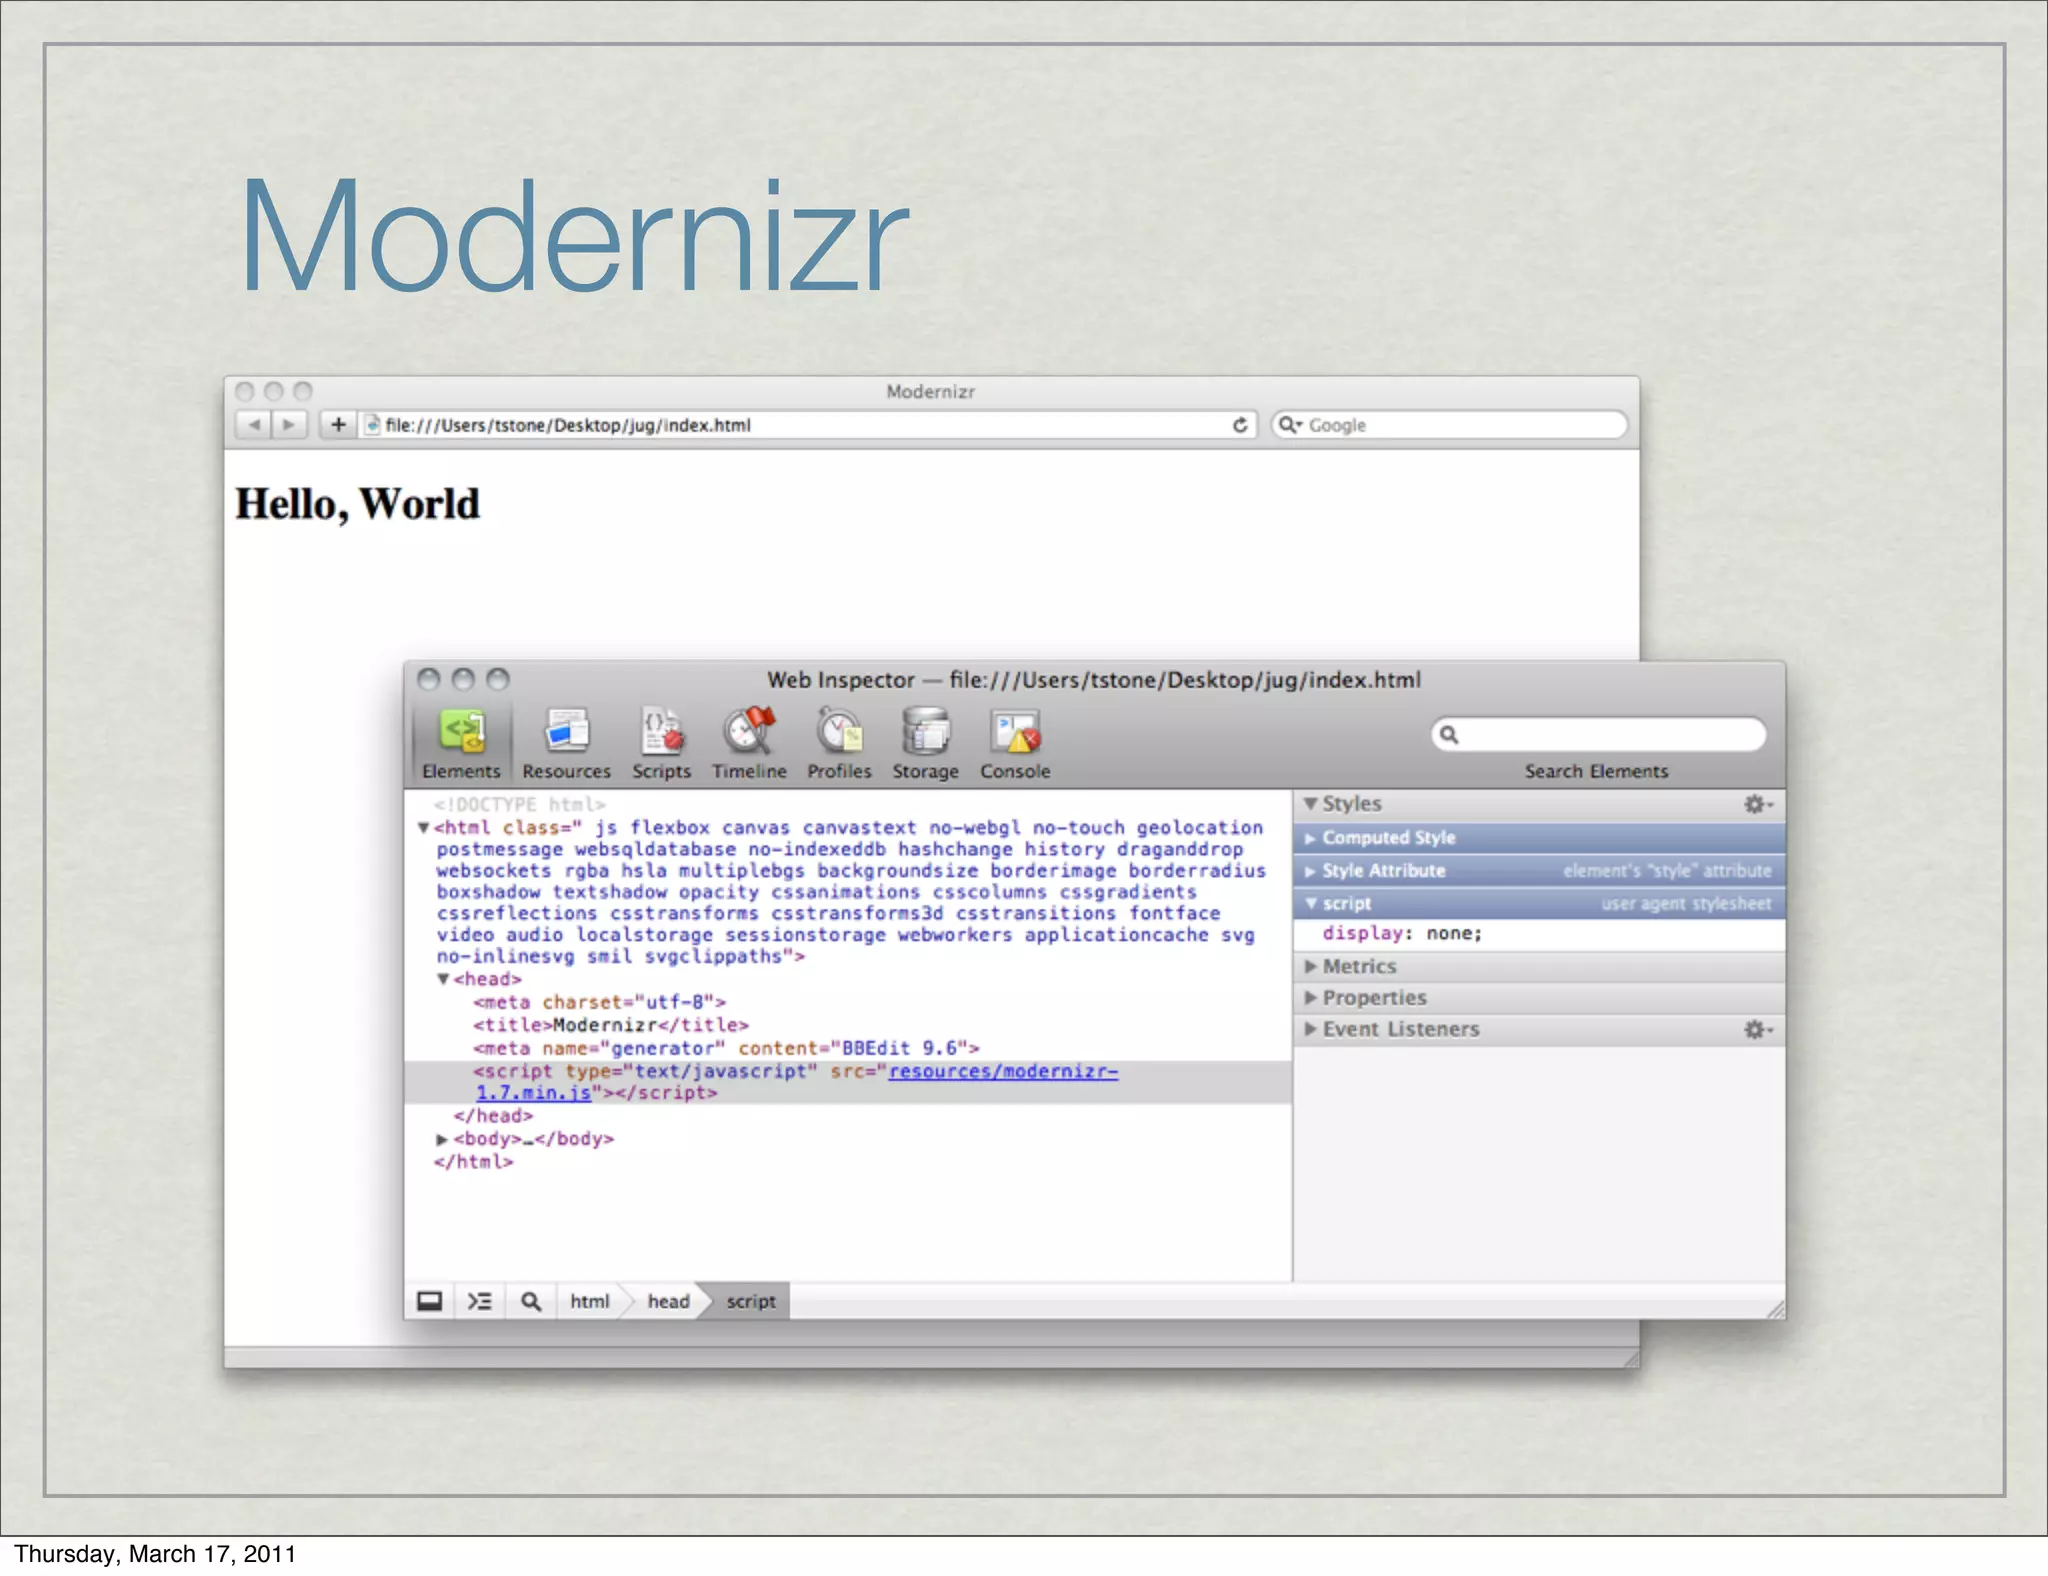Open the Profiles panel
The image size is (2048, 1576).
tap(839, 743)
